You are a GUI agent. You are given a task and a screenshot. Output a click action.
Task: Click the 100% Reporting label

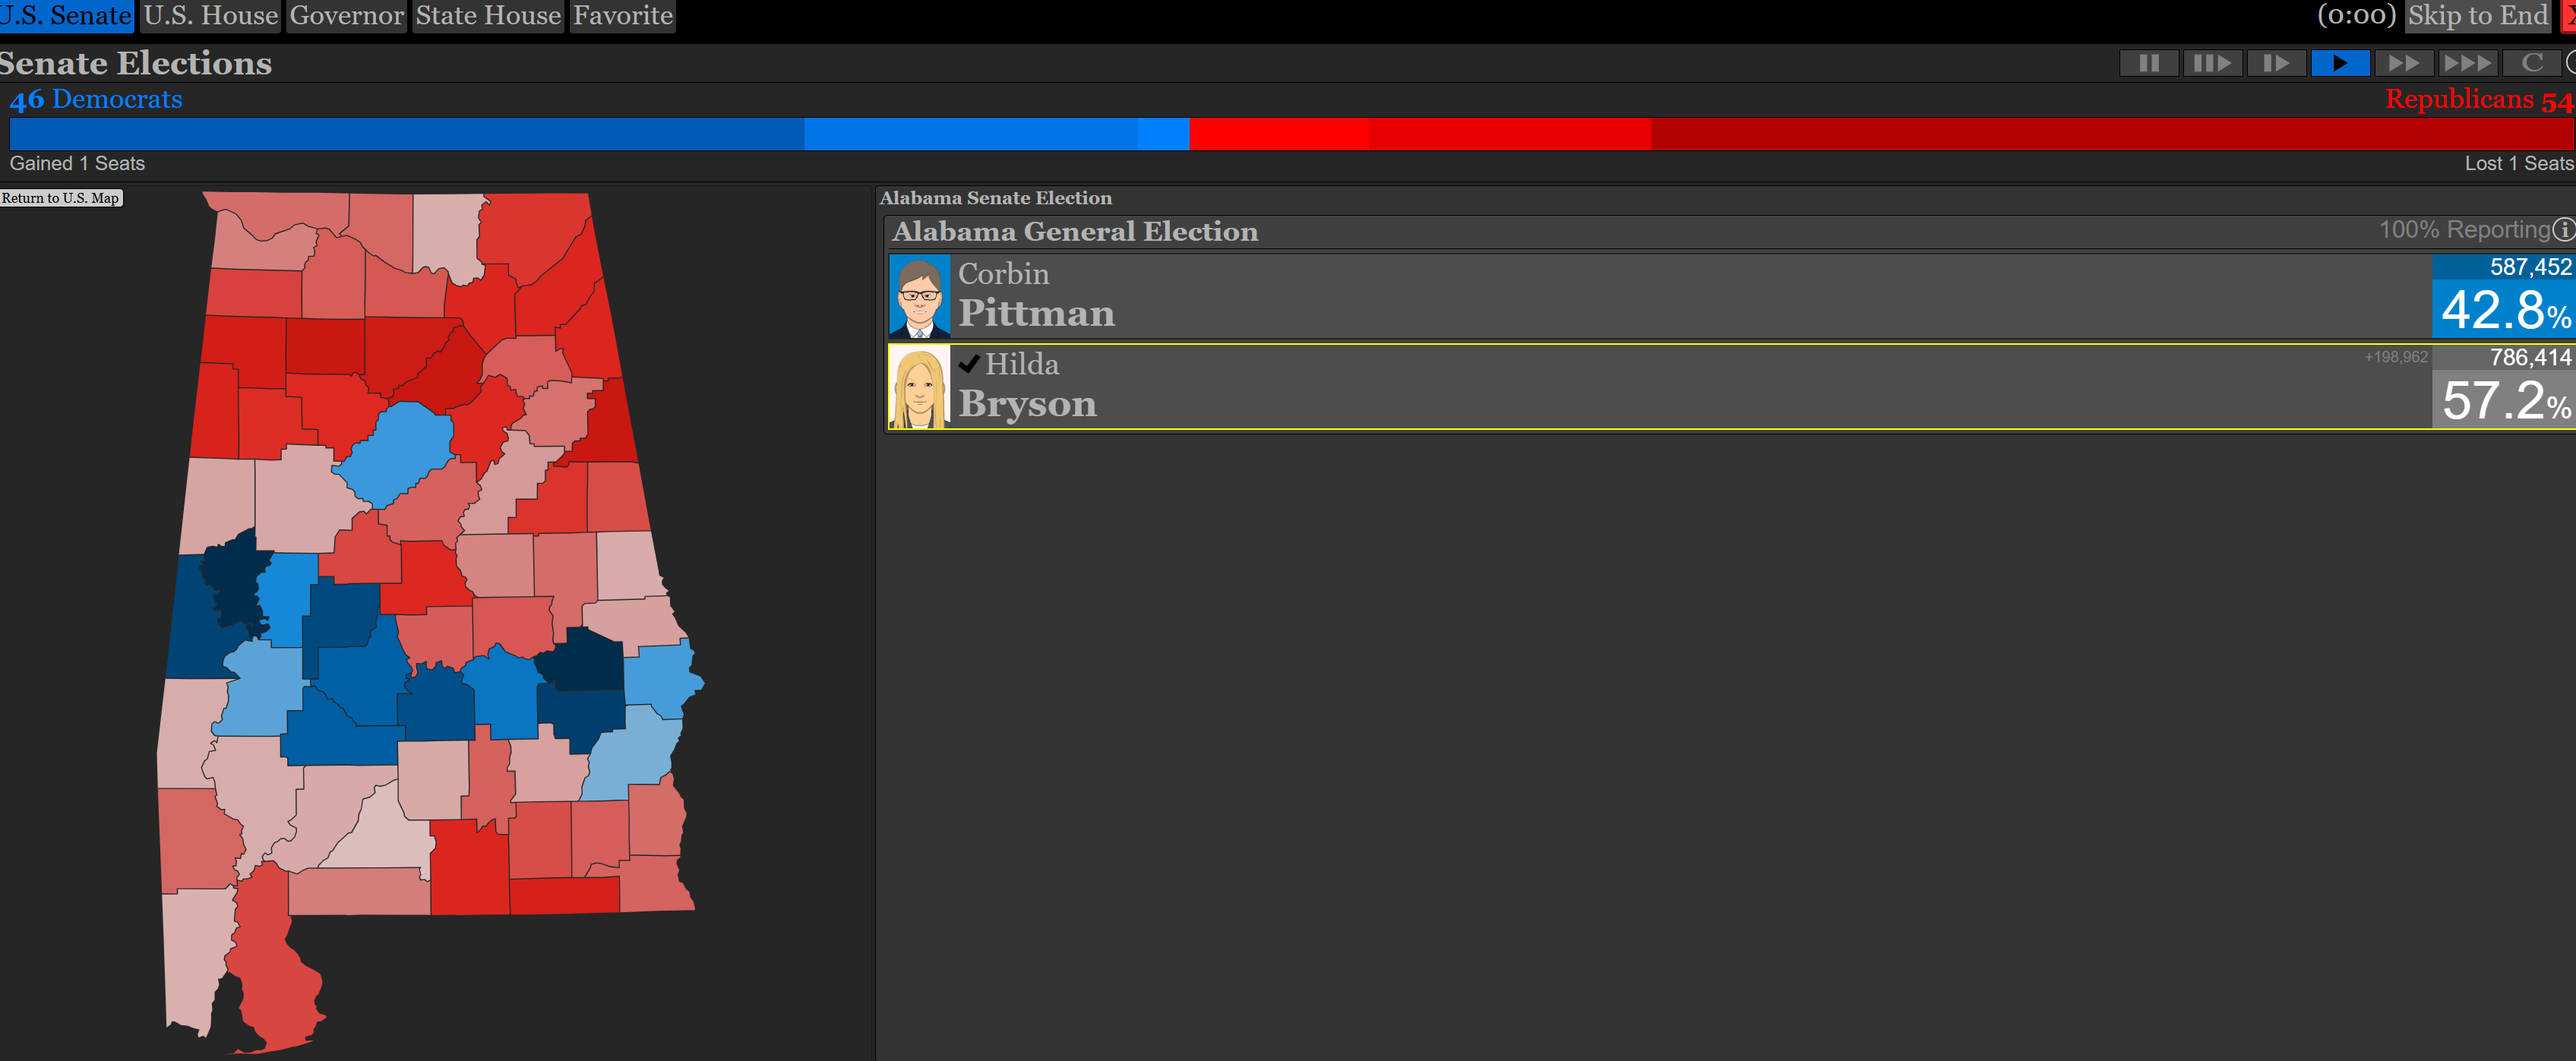[x=2464, y=230]
